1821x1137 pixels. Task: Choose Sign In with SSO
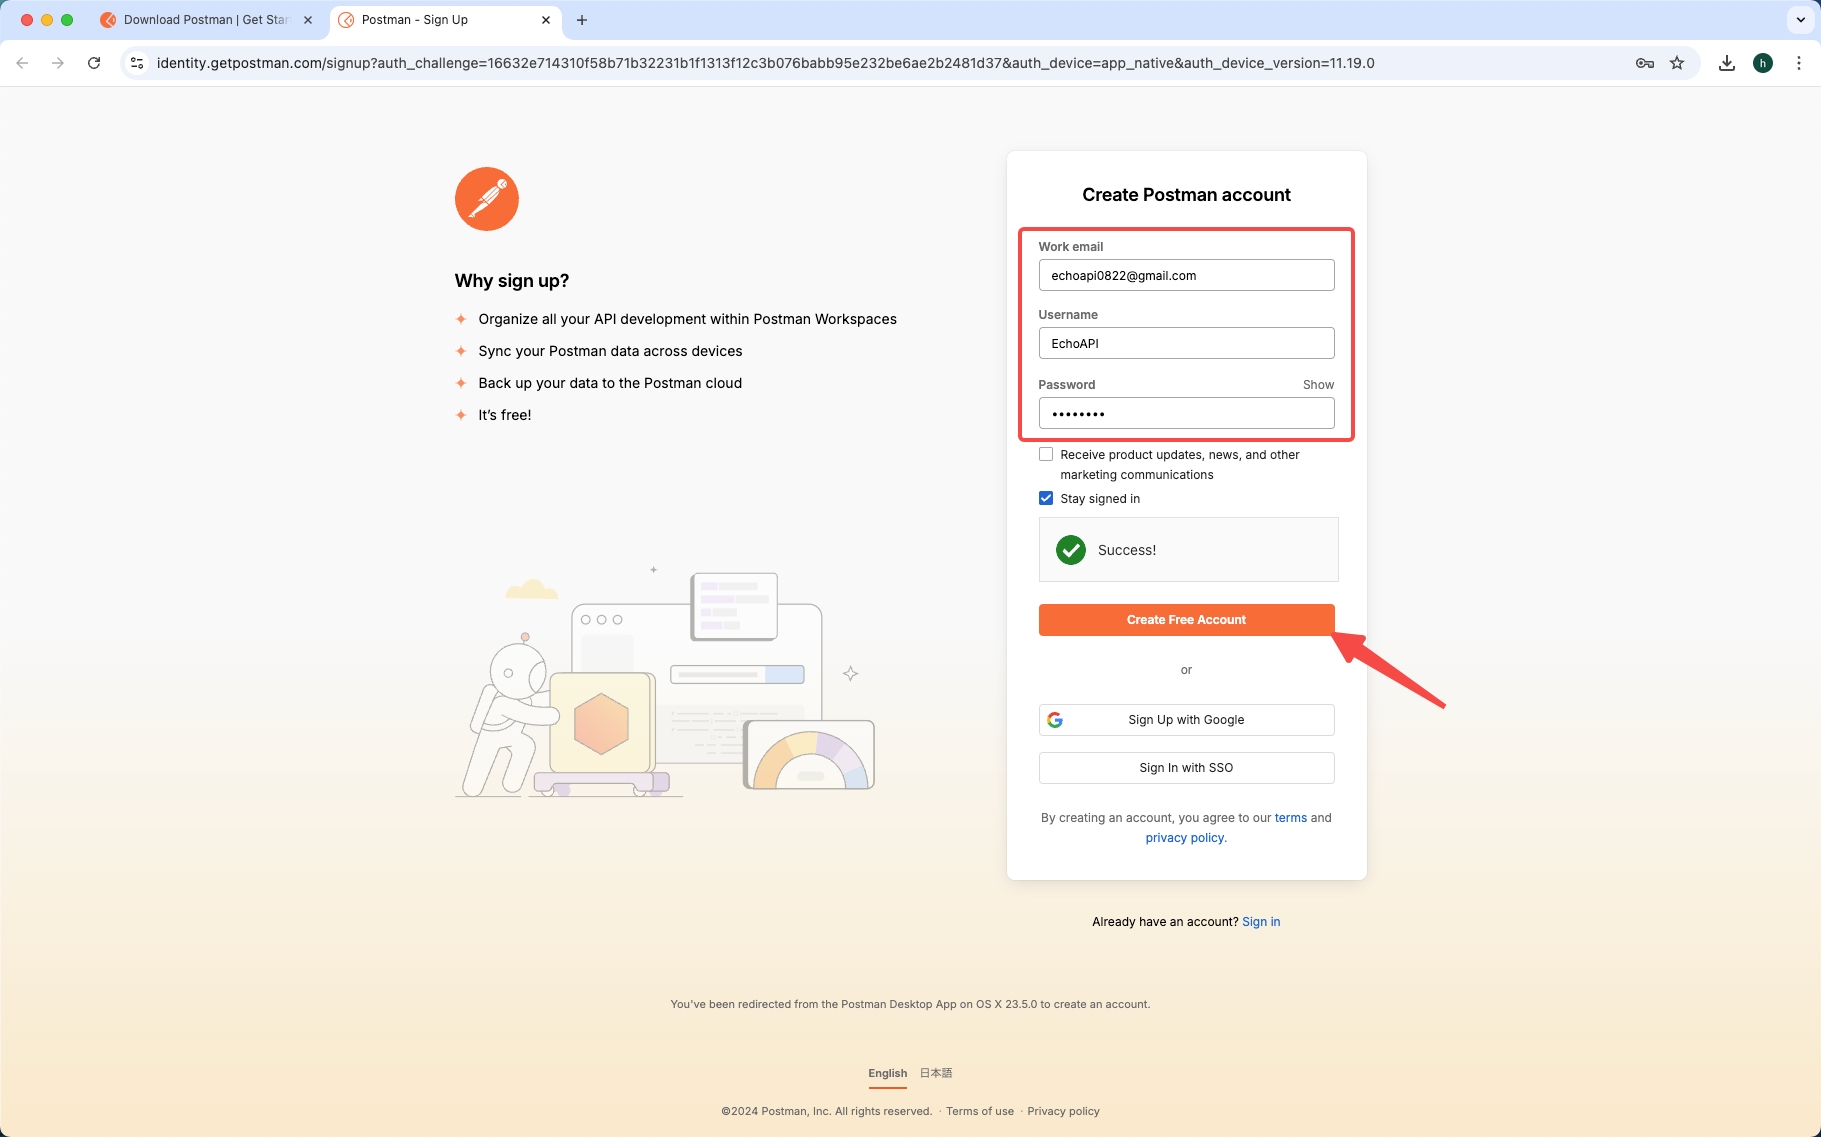click(1187, 768)
